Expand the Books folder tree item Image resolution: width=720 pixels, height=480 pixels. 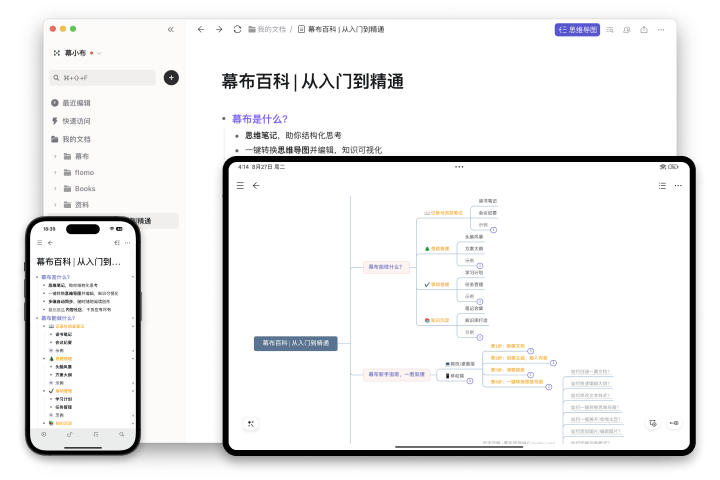coord(55,189)
